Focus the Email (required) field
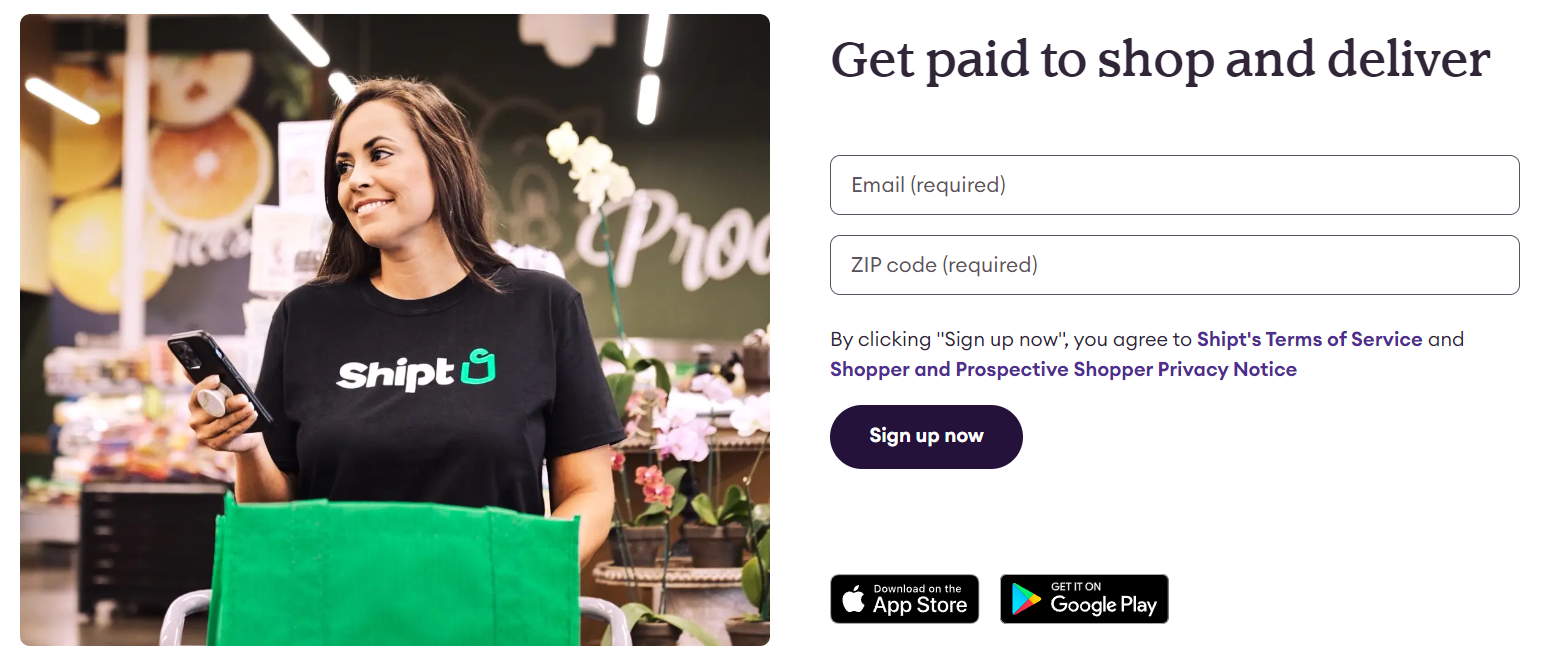The width and height of the screenshot is (1542, 656). pyautogui.click(x=1174, y=185)
